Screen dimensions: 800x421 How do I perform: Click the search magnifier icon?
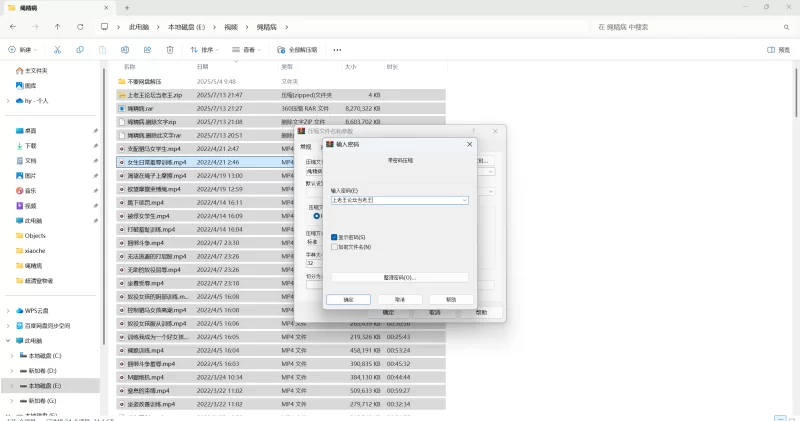click(x=786, y=27)
